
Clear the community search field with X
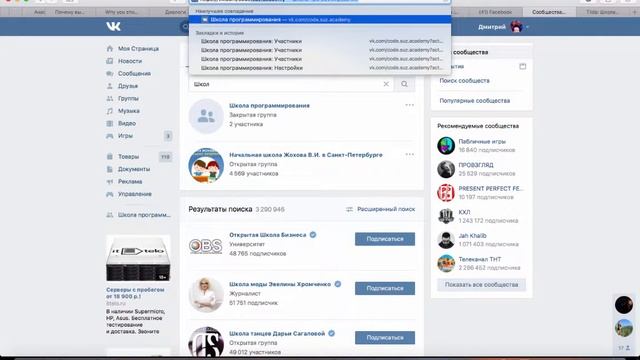(x=386, y=84)
